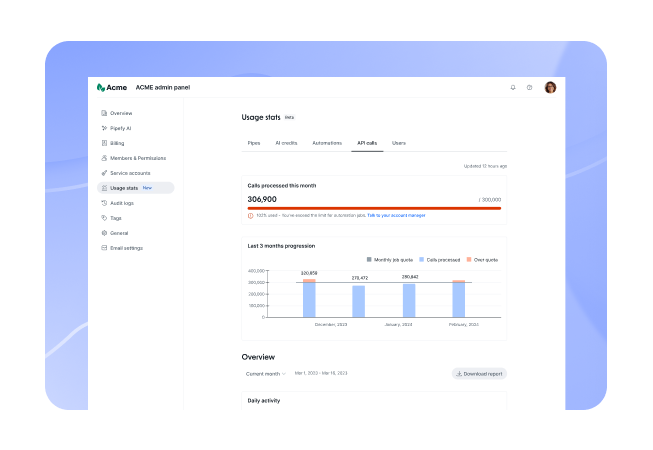This screenshot has height=450, width=653.
Task: Open Tags in the sidebar
Action: (115, 218)
